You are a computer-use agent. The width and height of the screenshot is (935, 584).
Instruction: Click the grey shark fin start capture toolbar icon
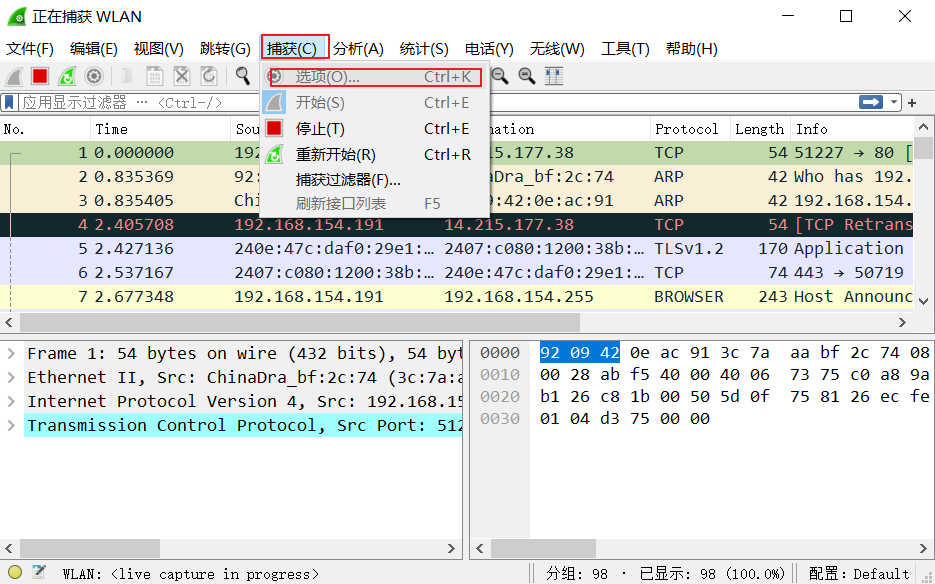tap(14, 76)
